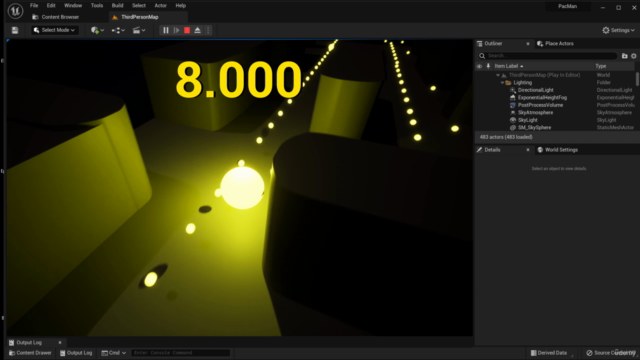Open the File menu

point(34,6)
